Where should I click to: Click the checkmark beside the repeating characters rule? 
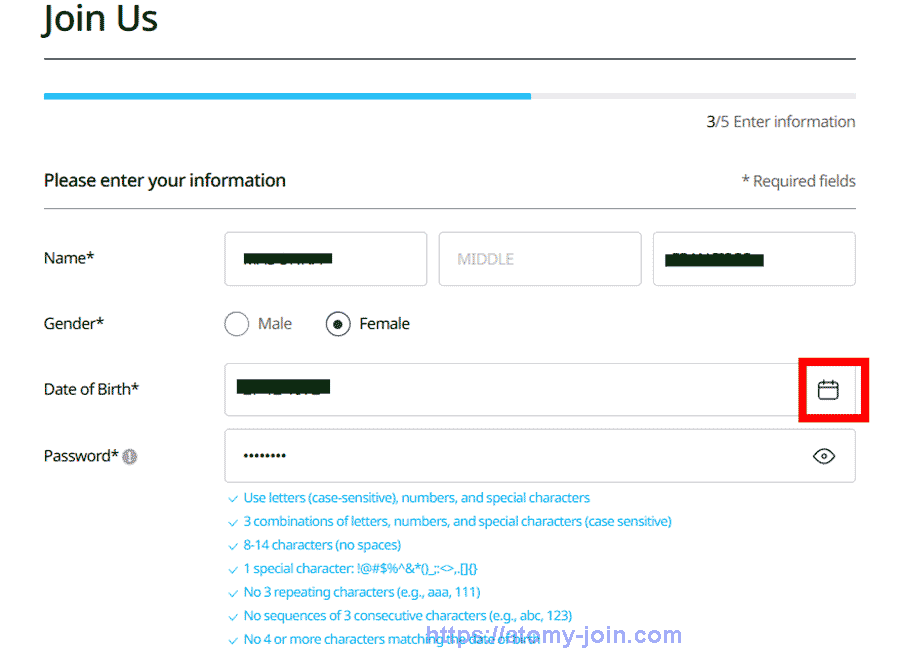coord(233,592)
